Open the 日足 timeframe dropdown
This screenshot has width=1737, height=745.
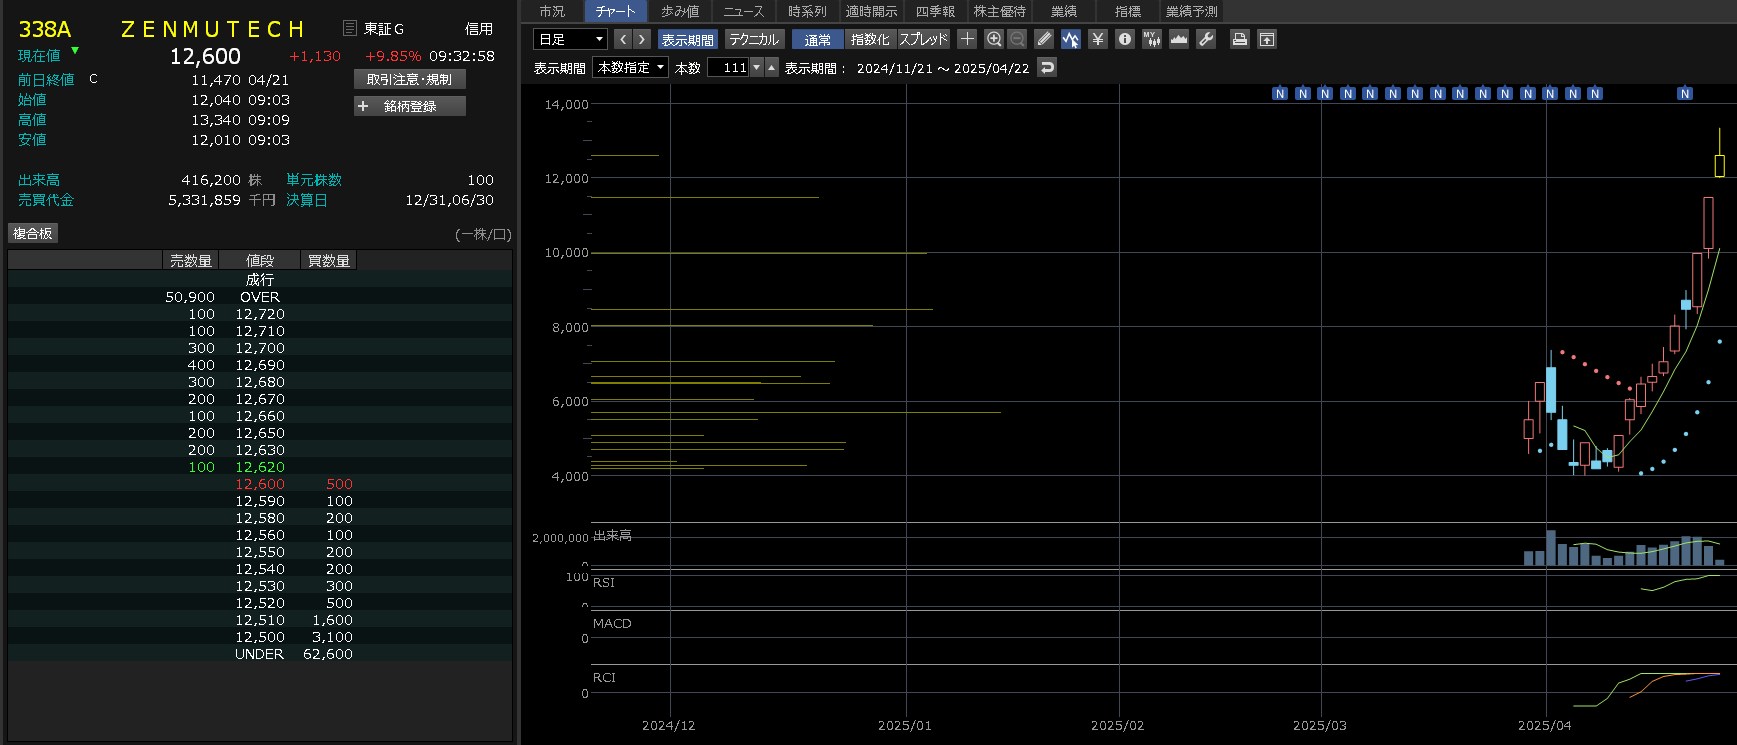click(571, 39)
